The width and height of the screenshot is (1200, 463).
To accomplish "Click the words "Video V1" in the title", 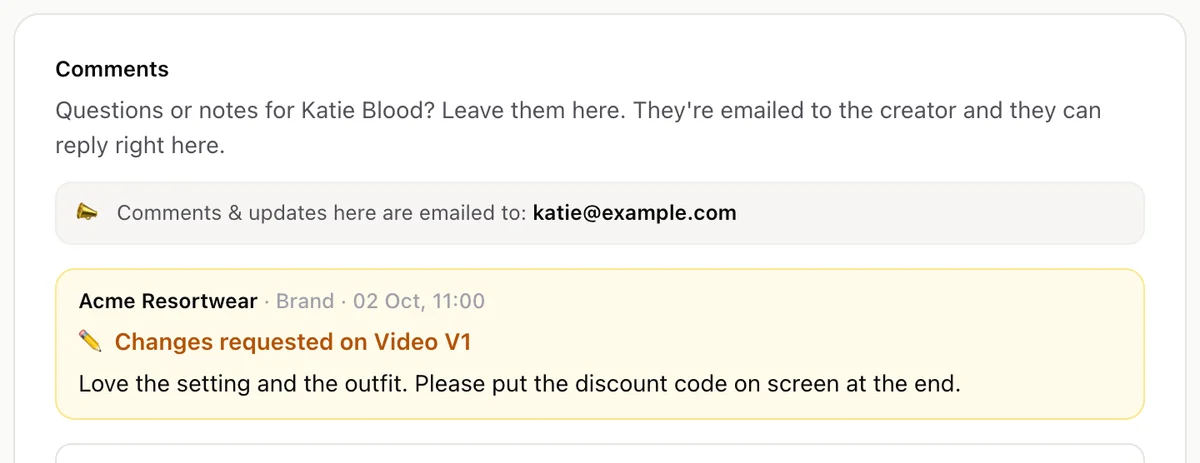I will pos(422,342).
